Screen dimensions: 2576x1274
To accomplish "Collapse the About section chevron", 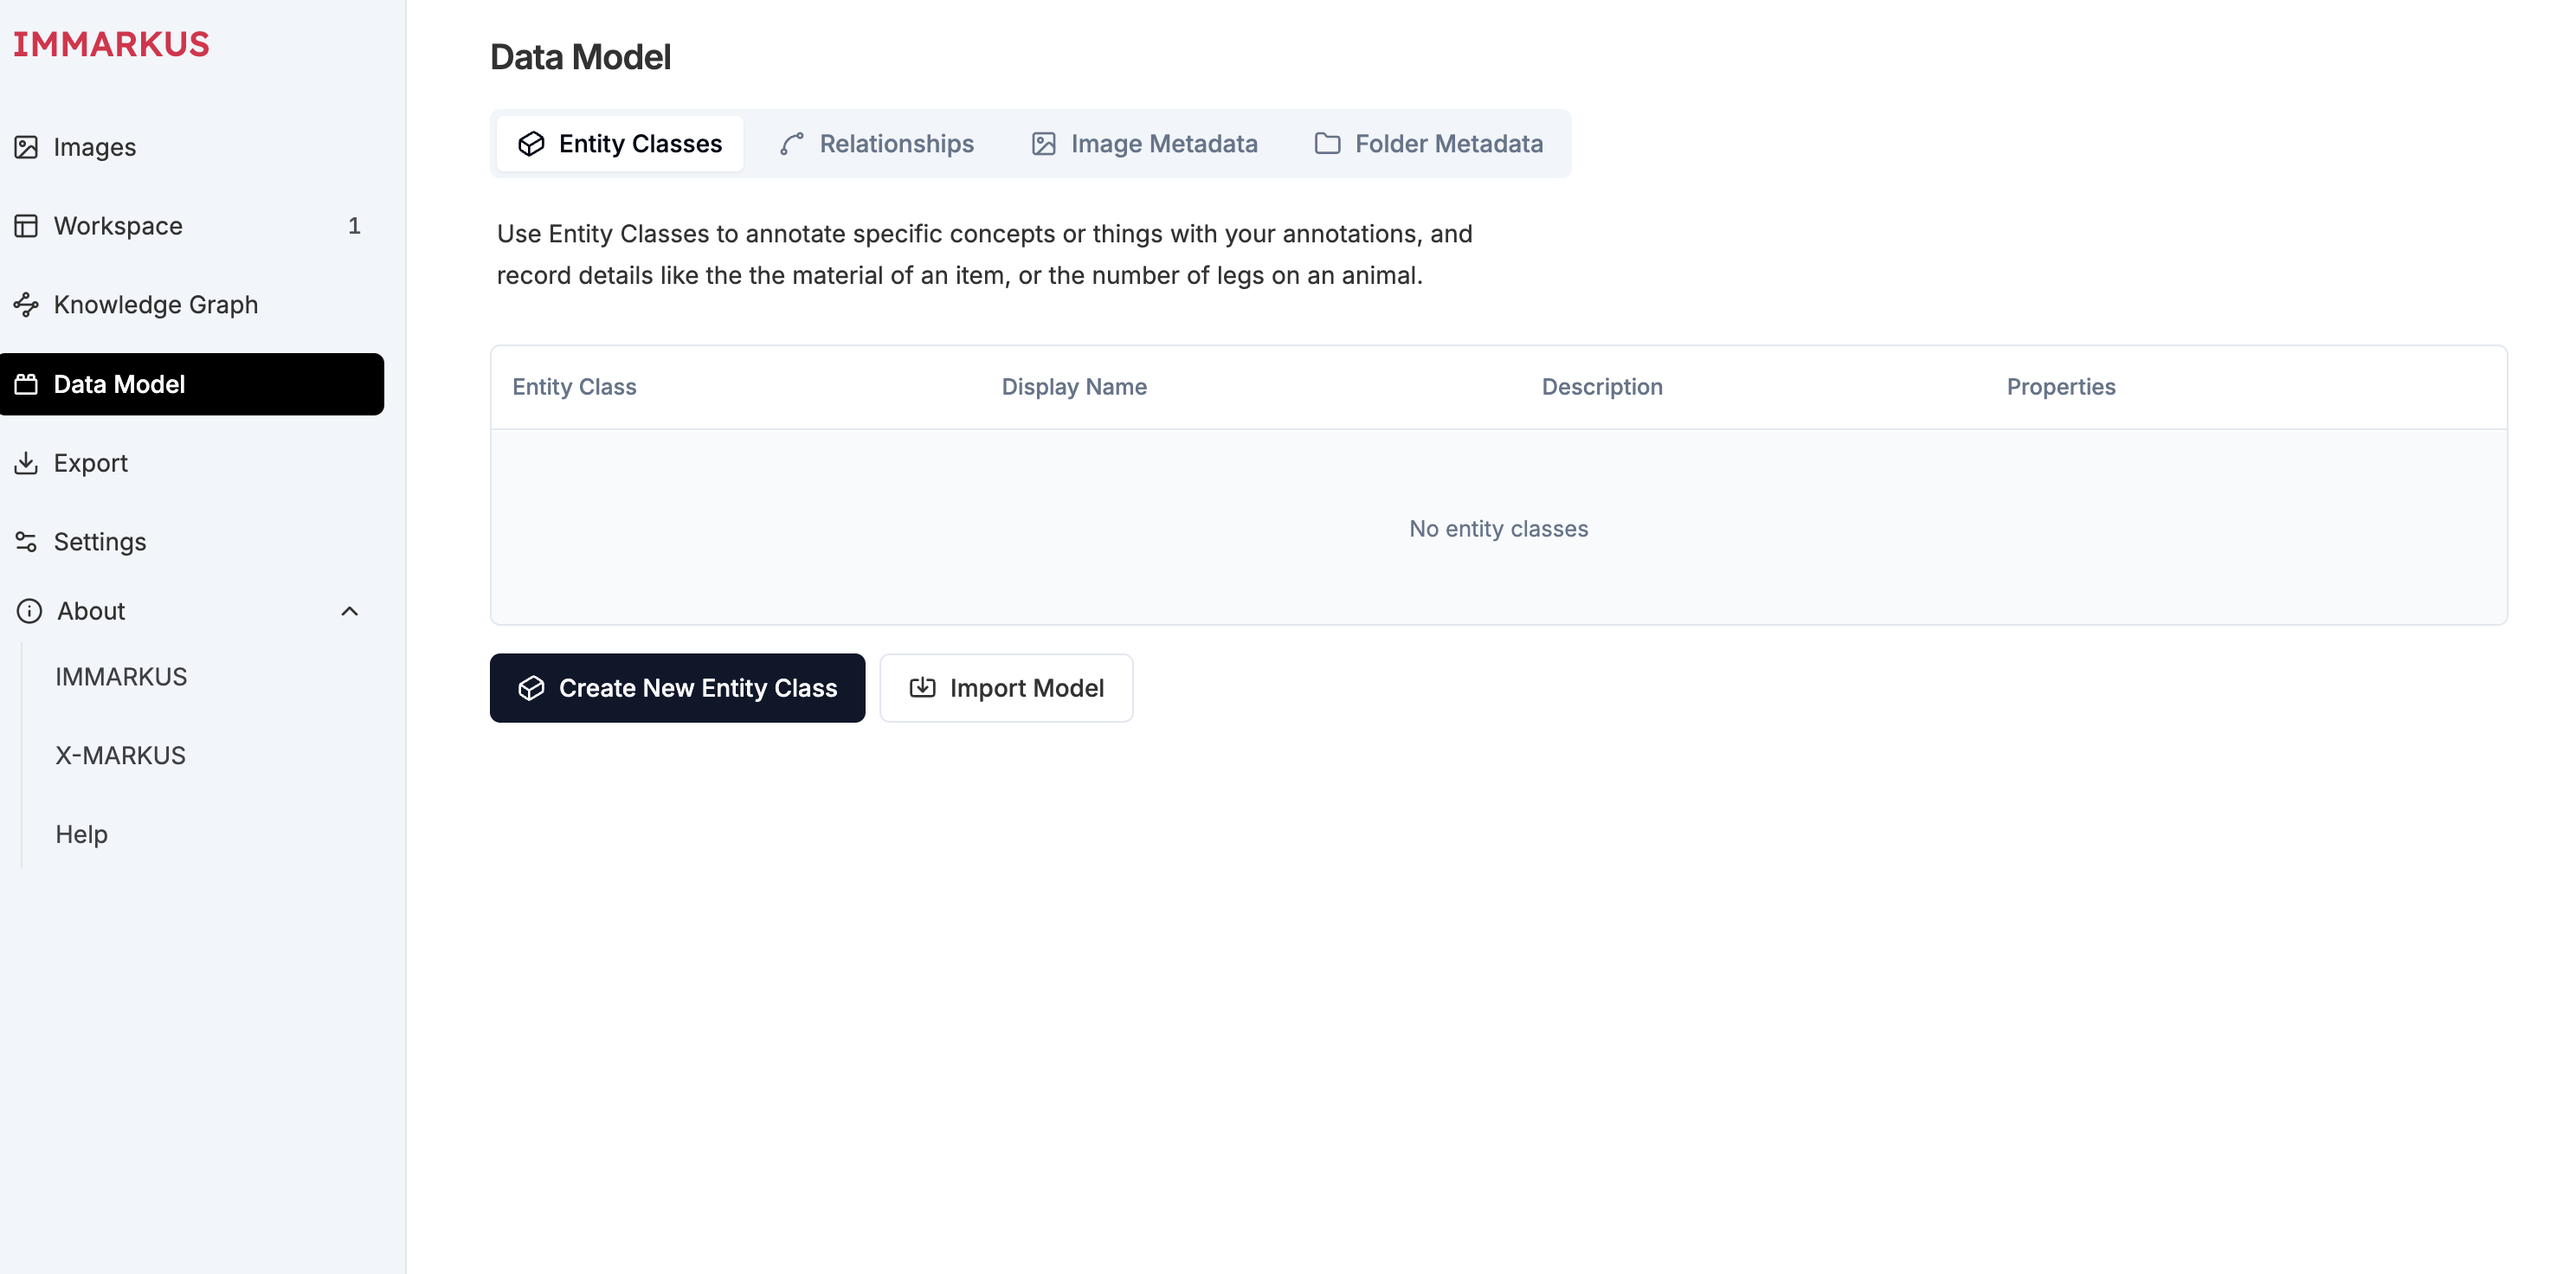I will pyautogui.click(x=349, y=611).
